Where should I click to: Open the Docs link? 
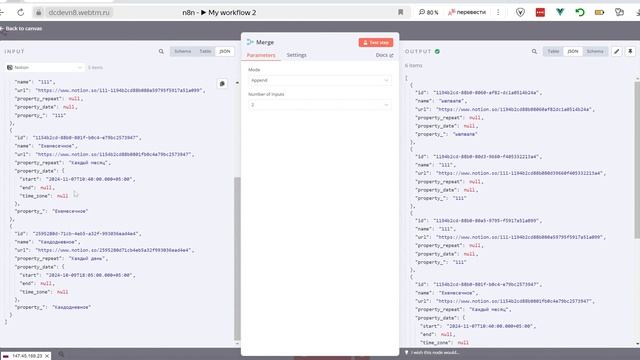click(x=384, y=55)
